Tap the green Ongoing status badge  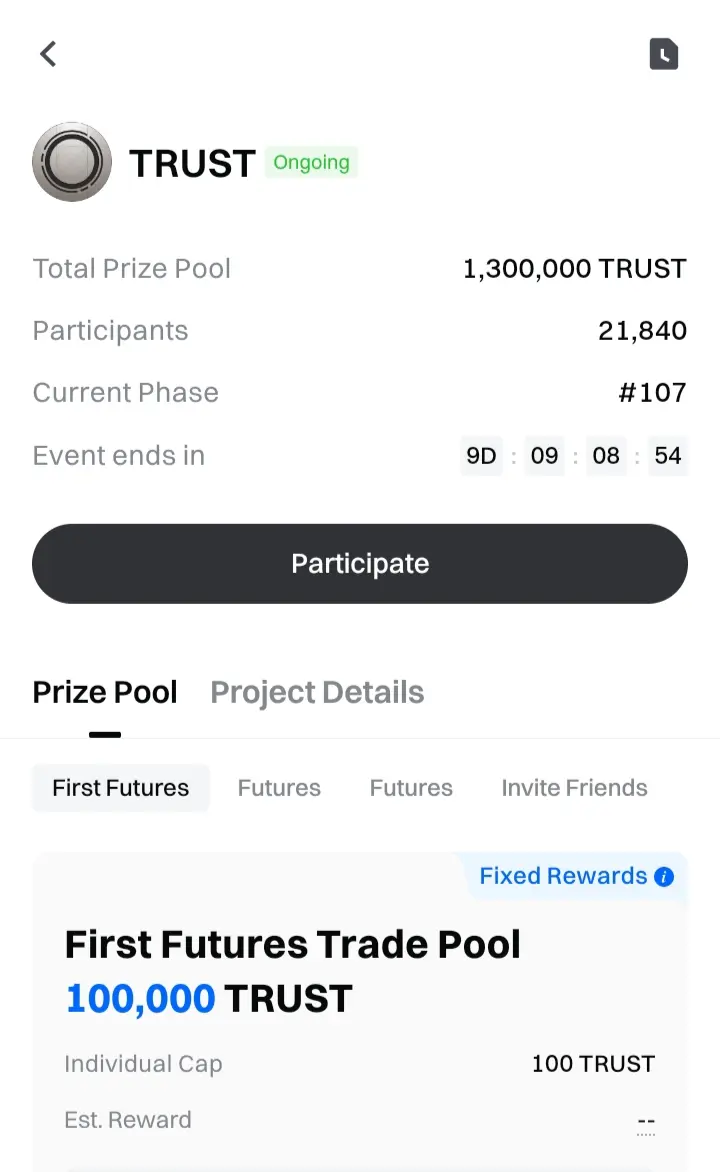(311, 162)
